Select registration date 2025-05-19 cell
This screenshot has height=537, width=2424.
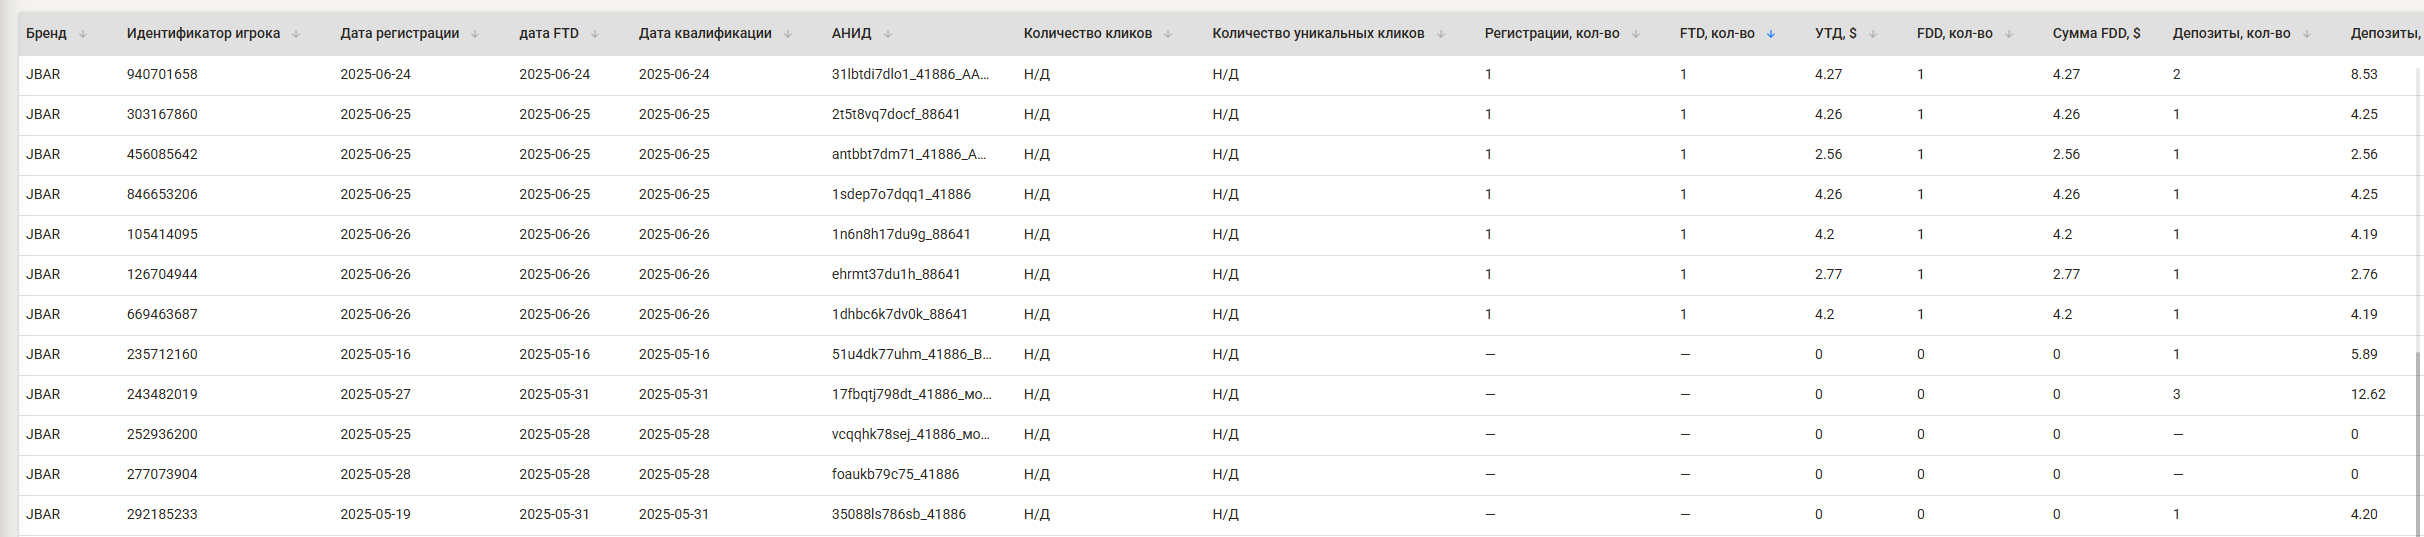click(x=375, y=515)
